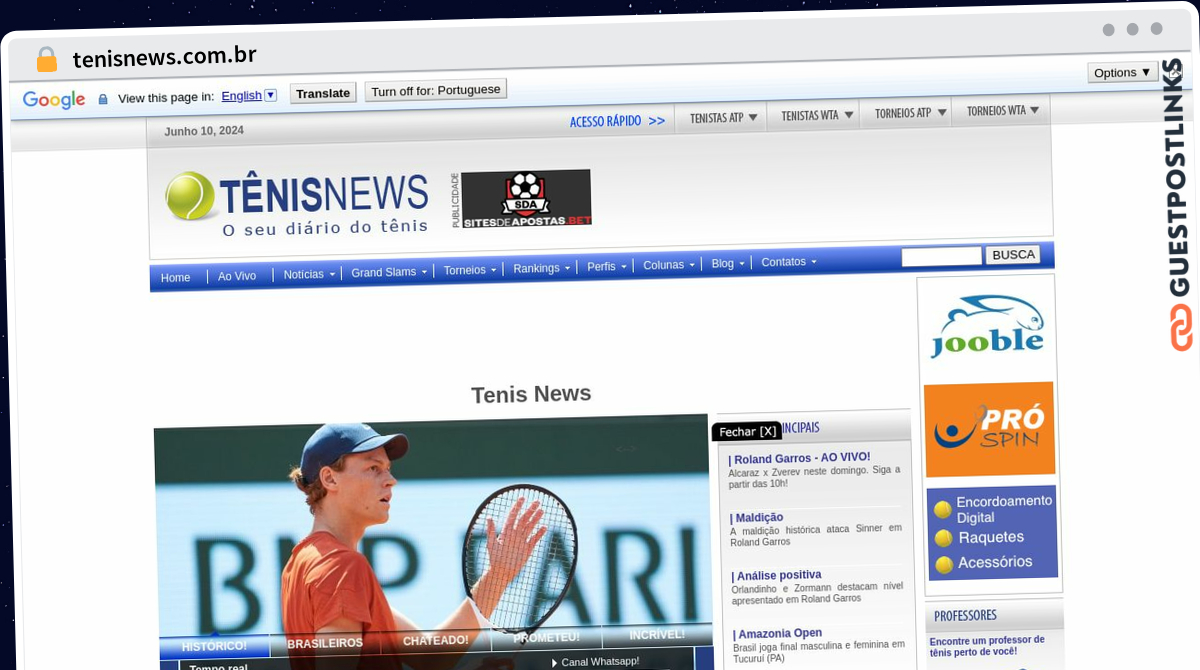
Task: Click Turn off for: Portuguese button
Action: [x=436, y=90]
